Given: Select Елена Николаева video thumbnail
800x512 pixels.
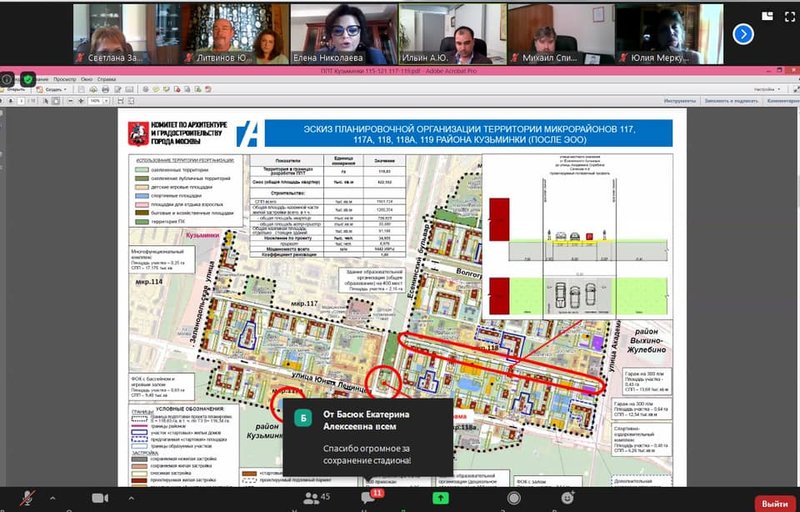Looking at the screenshot, I should (344, 34).
